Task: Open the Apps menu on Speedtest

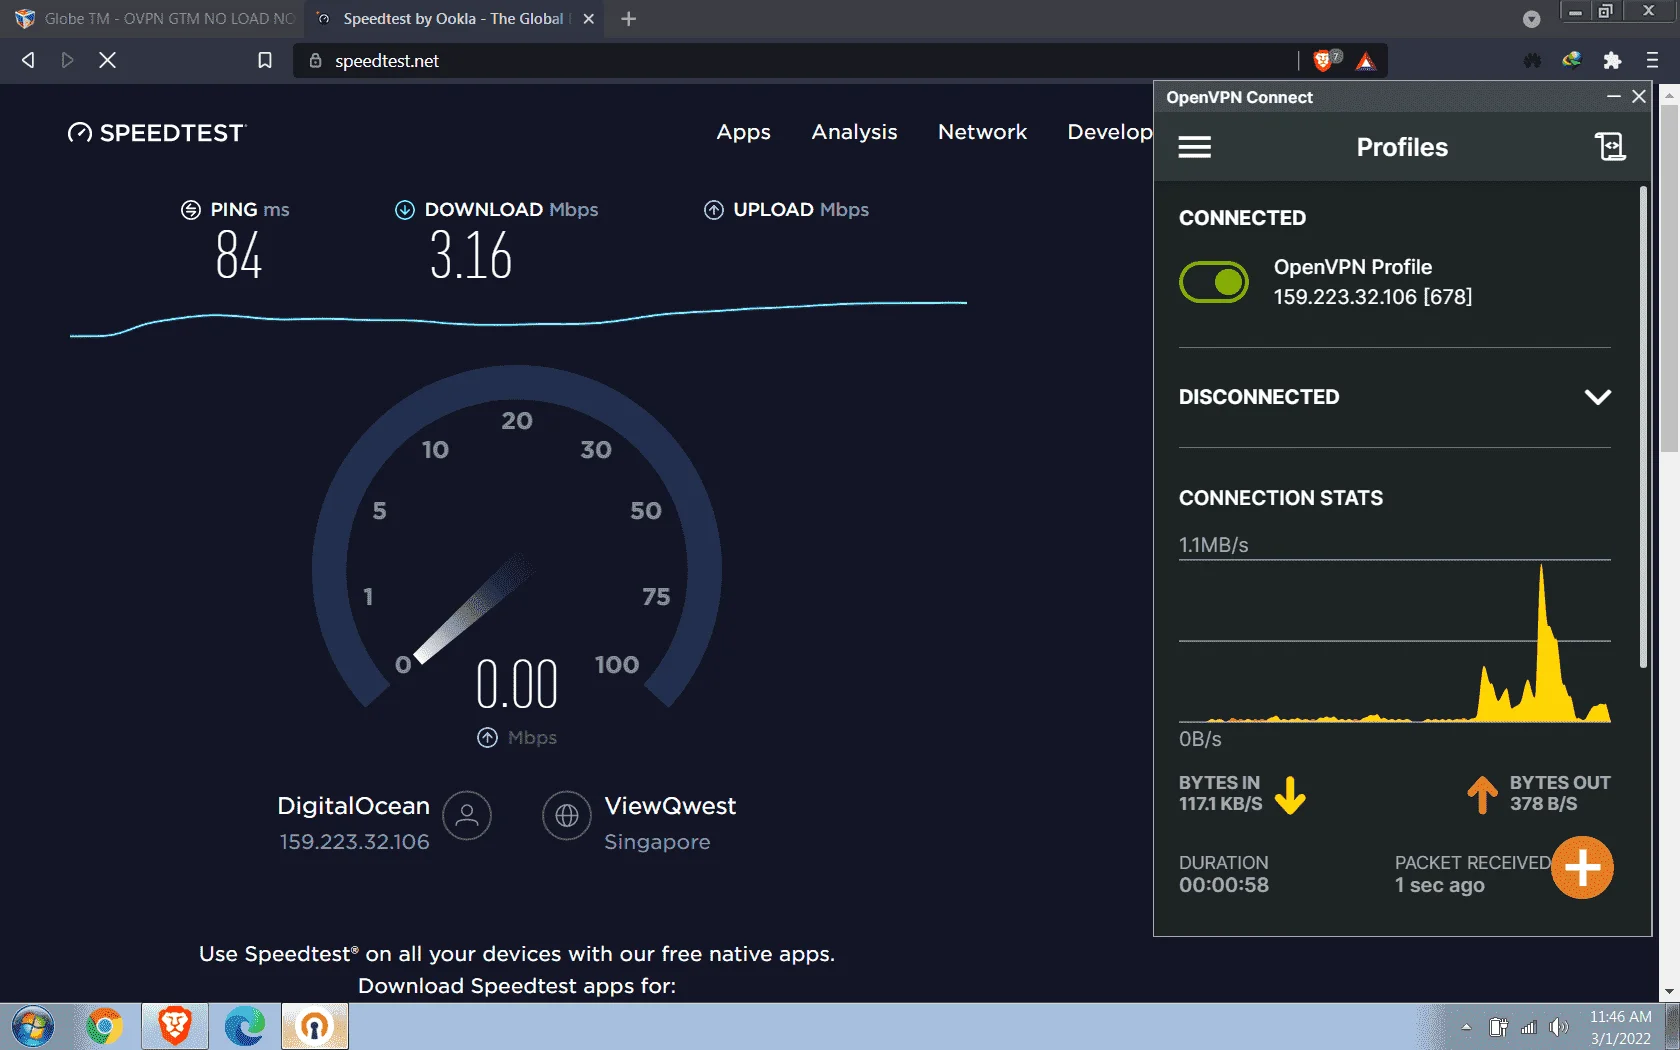Action: [x=743, y=132]
